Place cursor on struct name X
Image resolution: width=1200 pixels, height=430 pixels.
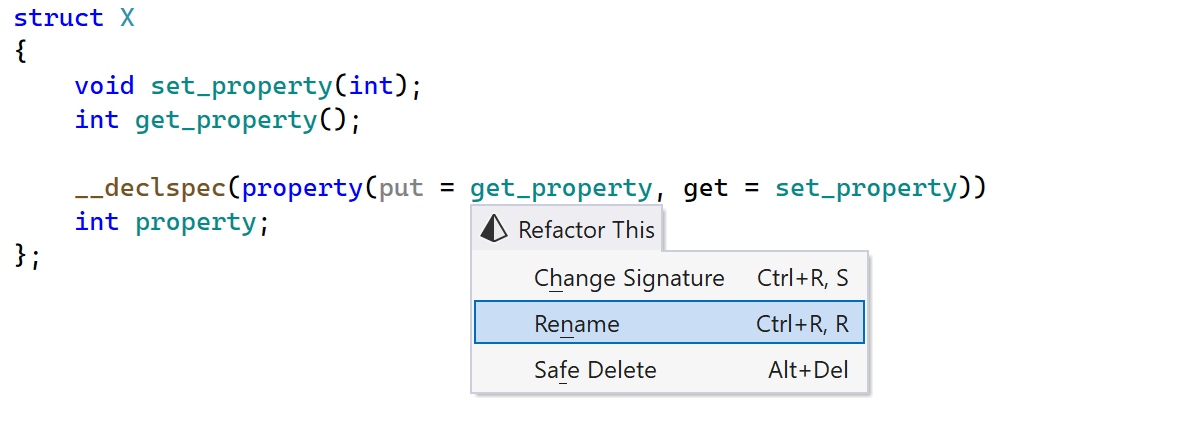click(x=127, y=18)
